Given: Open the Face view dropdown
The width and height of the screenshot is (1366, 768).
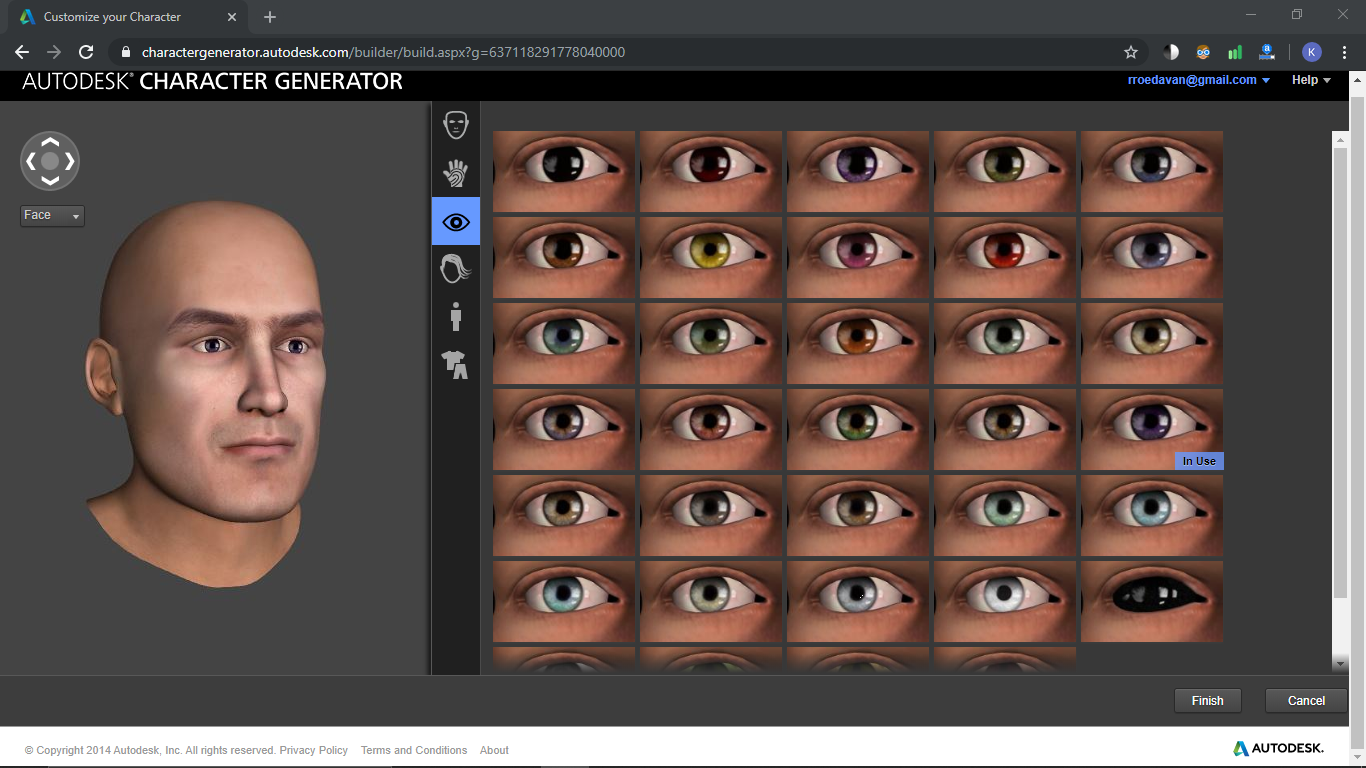Looking at the screenshot, I should [51, 215].
